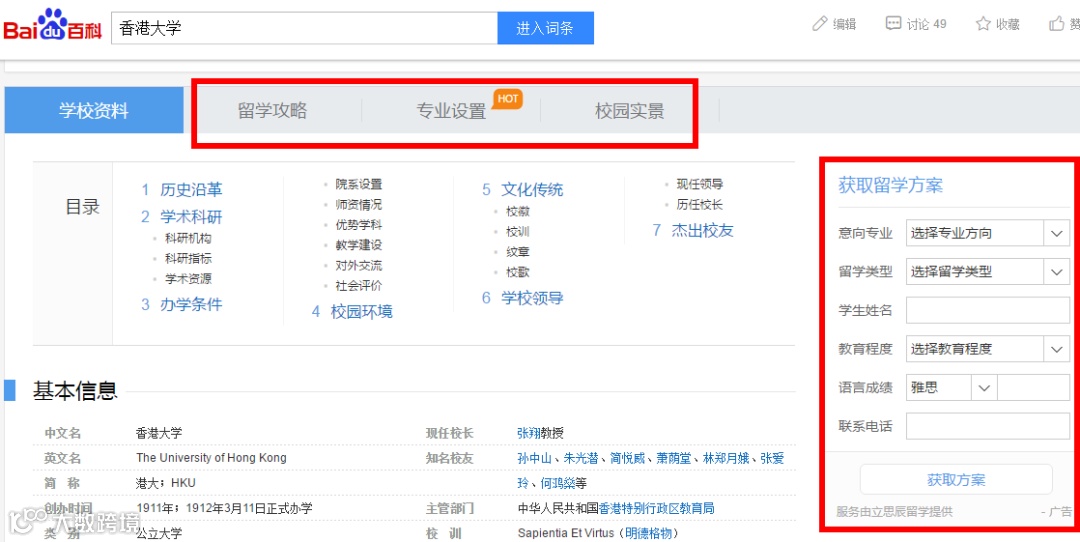Go to 教学建设 subsection

359,245
